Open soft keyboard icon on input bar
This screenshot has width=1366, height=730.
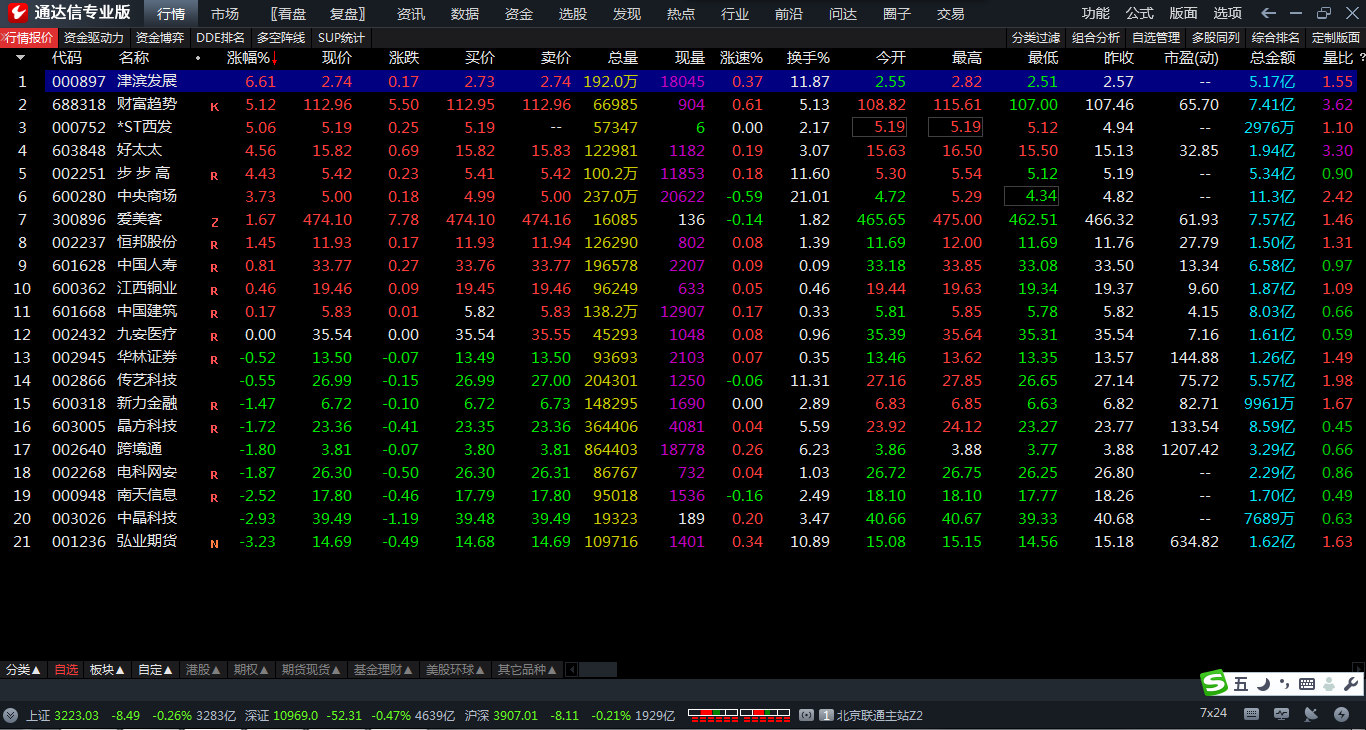point(1306,684)
